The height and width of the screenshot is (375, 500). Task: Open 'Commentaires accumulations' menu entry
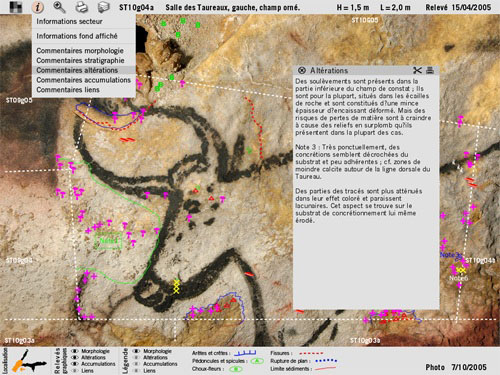coord(84,80)
